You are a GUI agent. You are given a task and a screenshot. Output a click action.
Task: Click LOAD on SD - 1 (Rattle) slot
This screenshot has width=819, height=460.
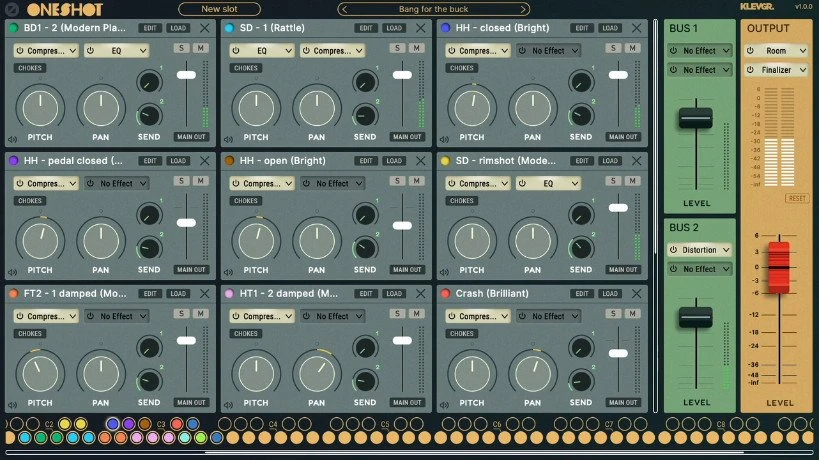click(394, 28)
